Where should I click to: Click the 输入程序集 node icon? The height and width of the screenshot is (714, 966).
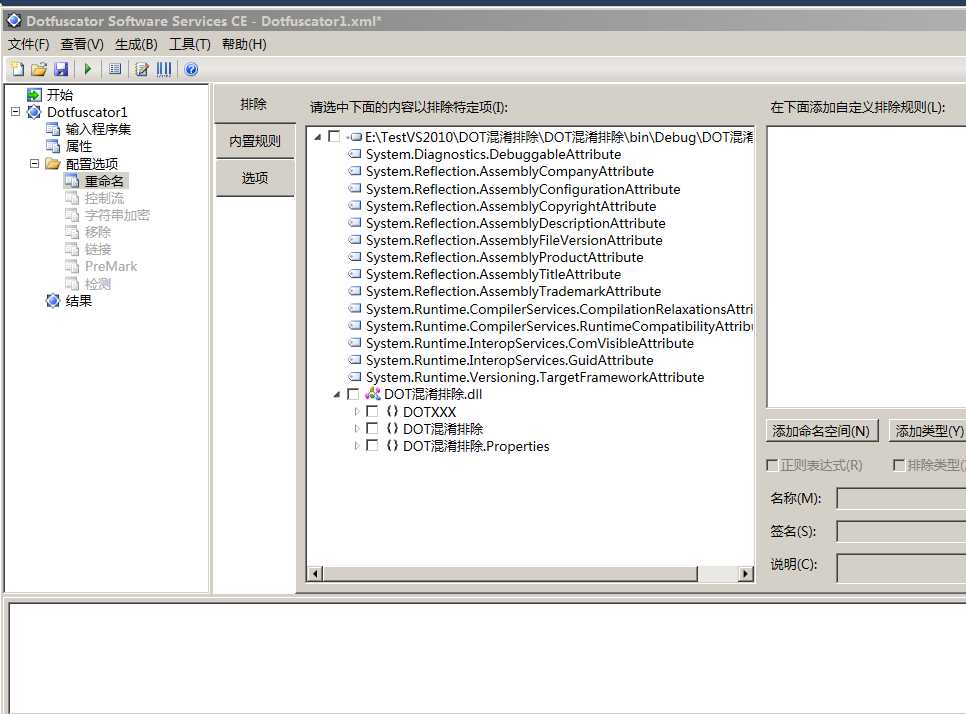(x=53, y=129)
